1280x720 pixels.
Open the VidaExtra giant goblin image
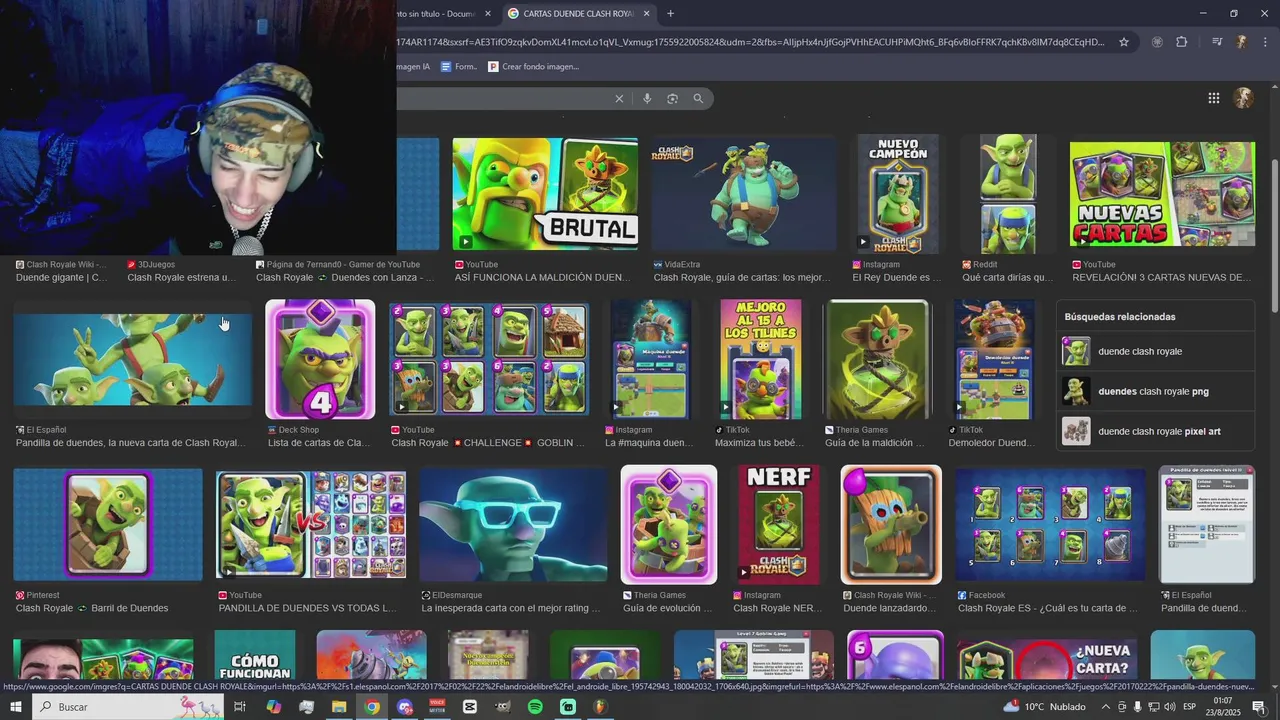pos(744,194)
